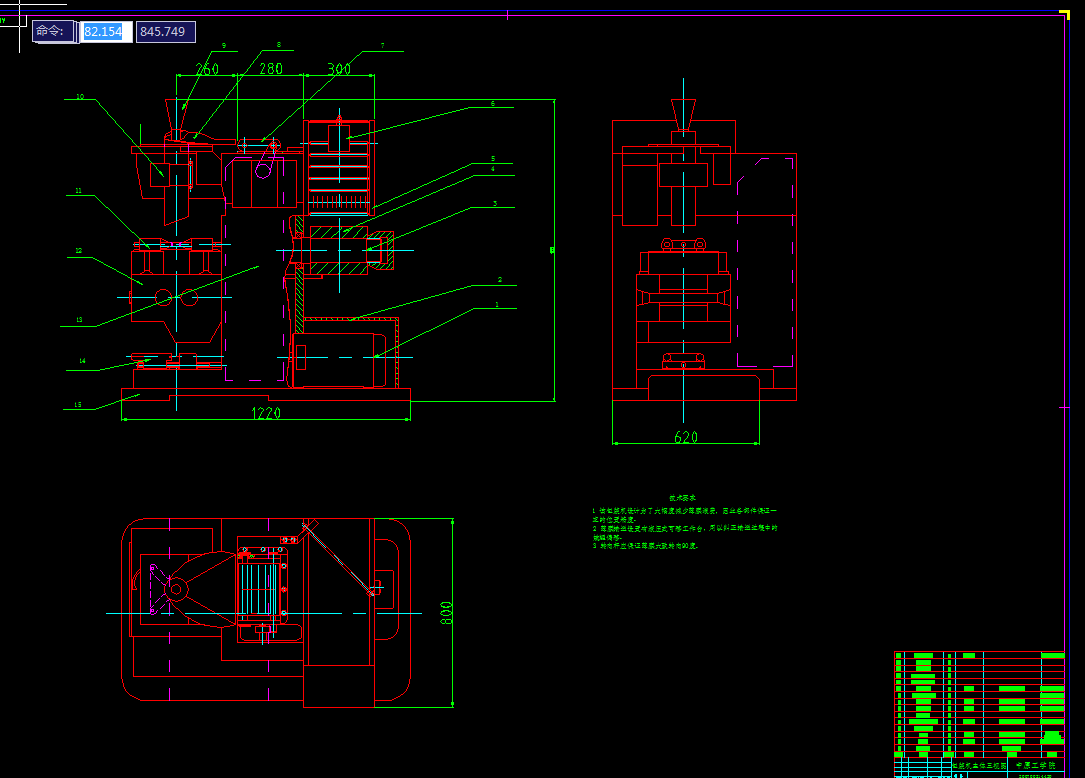Click part callout number 7

click(383, 46)
